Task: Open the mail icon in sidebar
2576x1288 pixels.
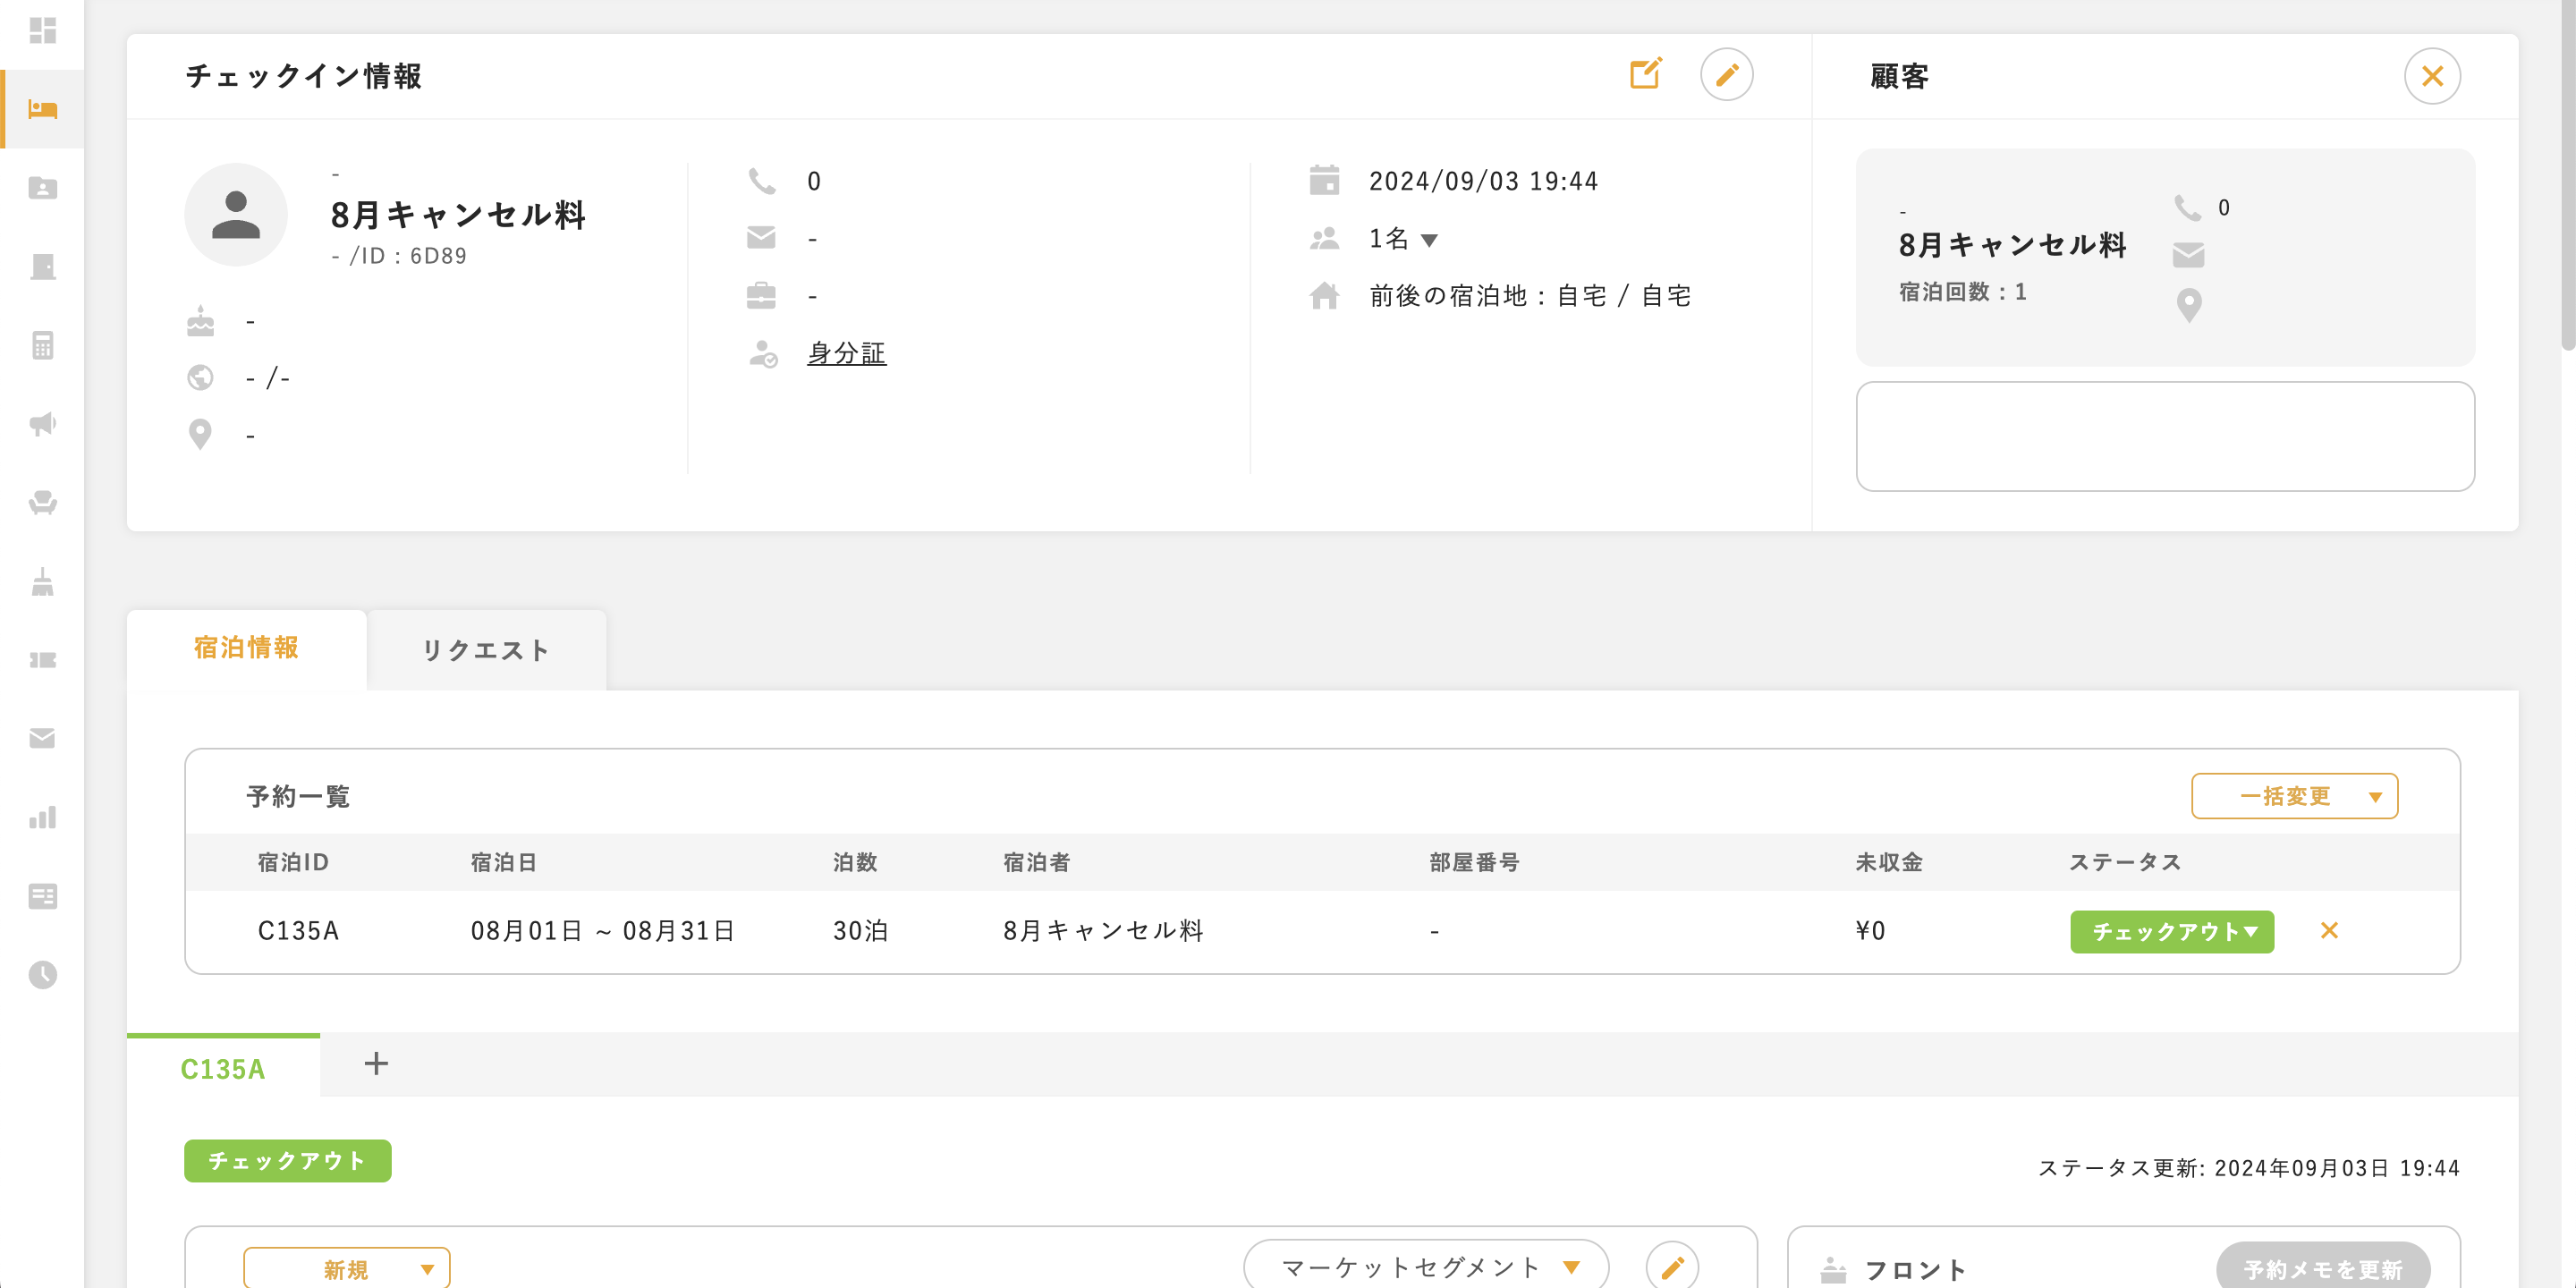Action: click(42, 738)
